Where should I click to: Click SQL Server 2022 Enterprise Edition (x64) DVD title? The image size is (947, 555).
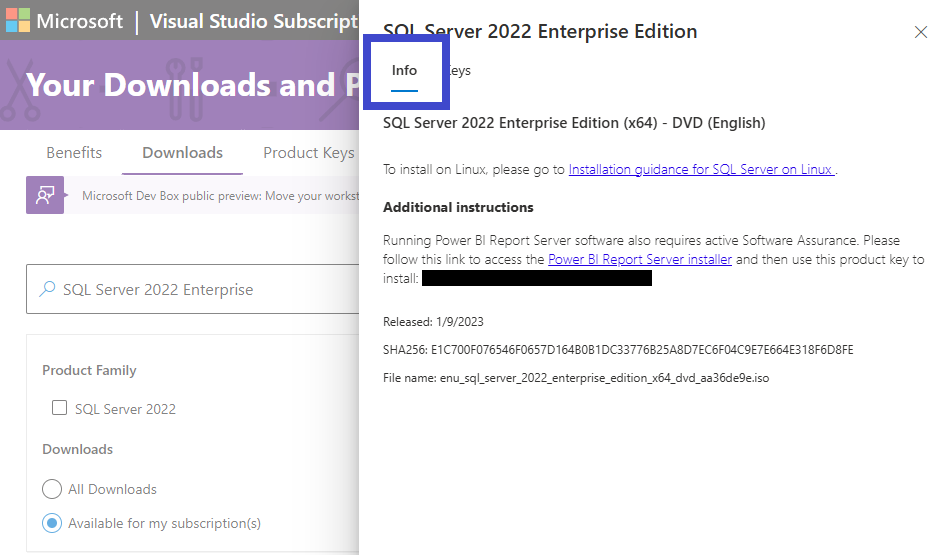point(574,123)
